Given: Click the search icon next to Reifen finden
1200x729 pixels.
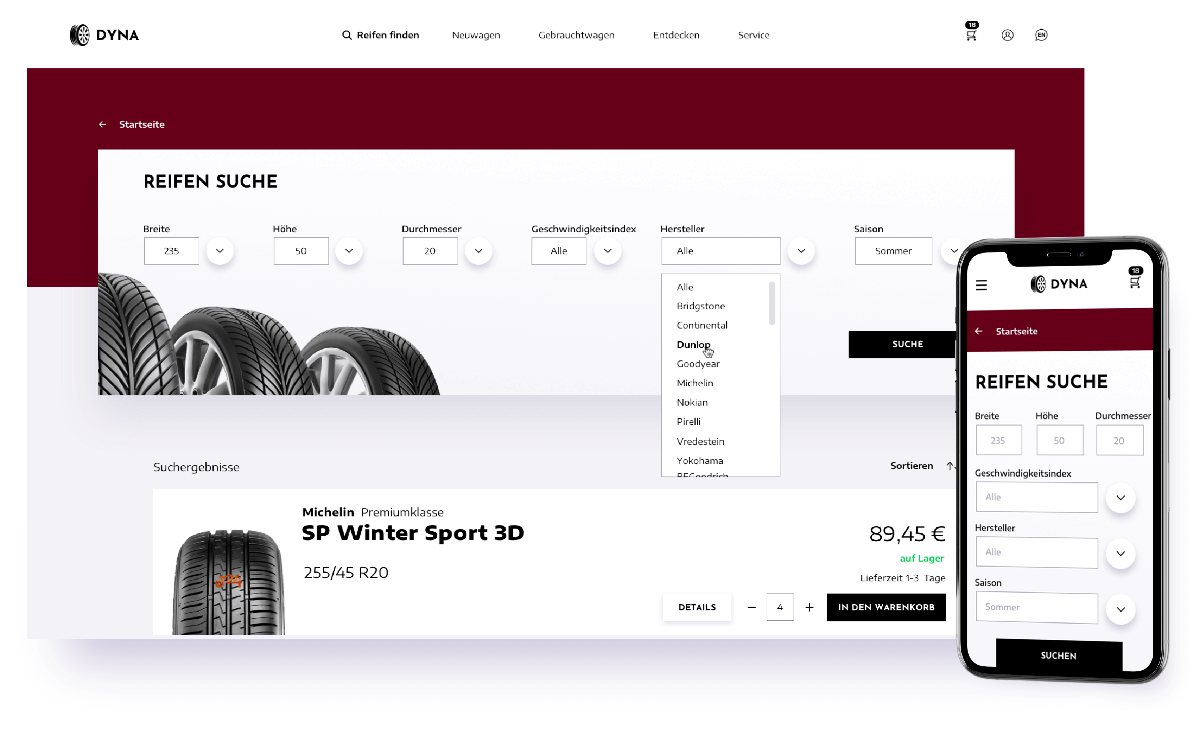Looking at the screenshot, I should 347,35.
